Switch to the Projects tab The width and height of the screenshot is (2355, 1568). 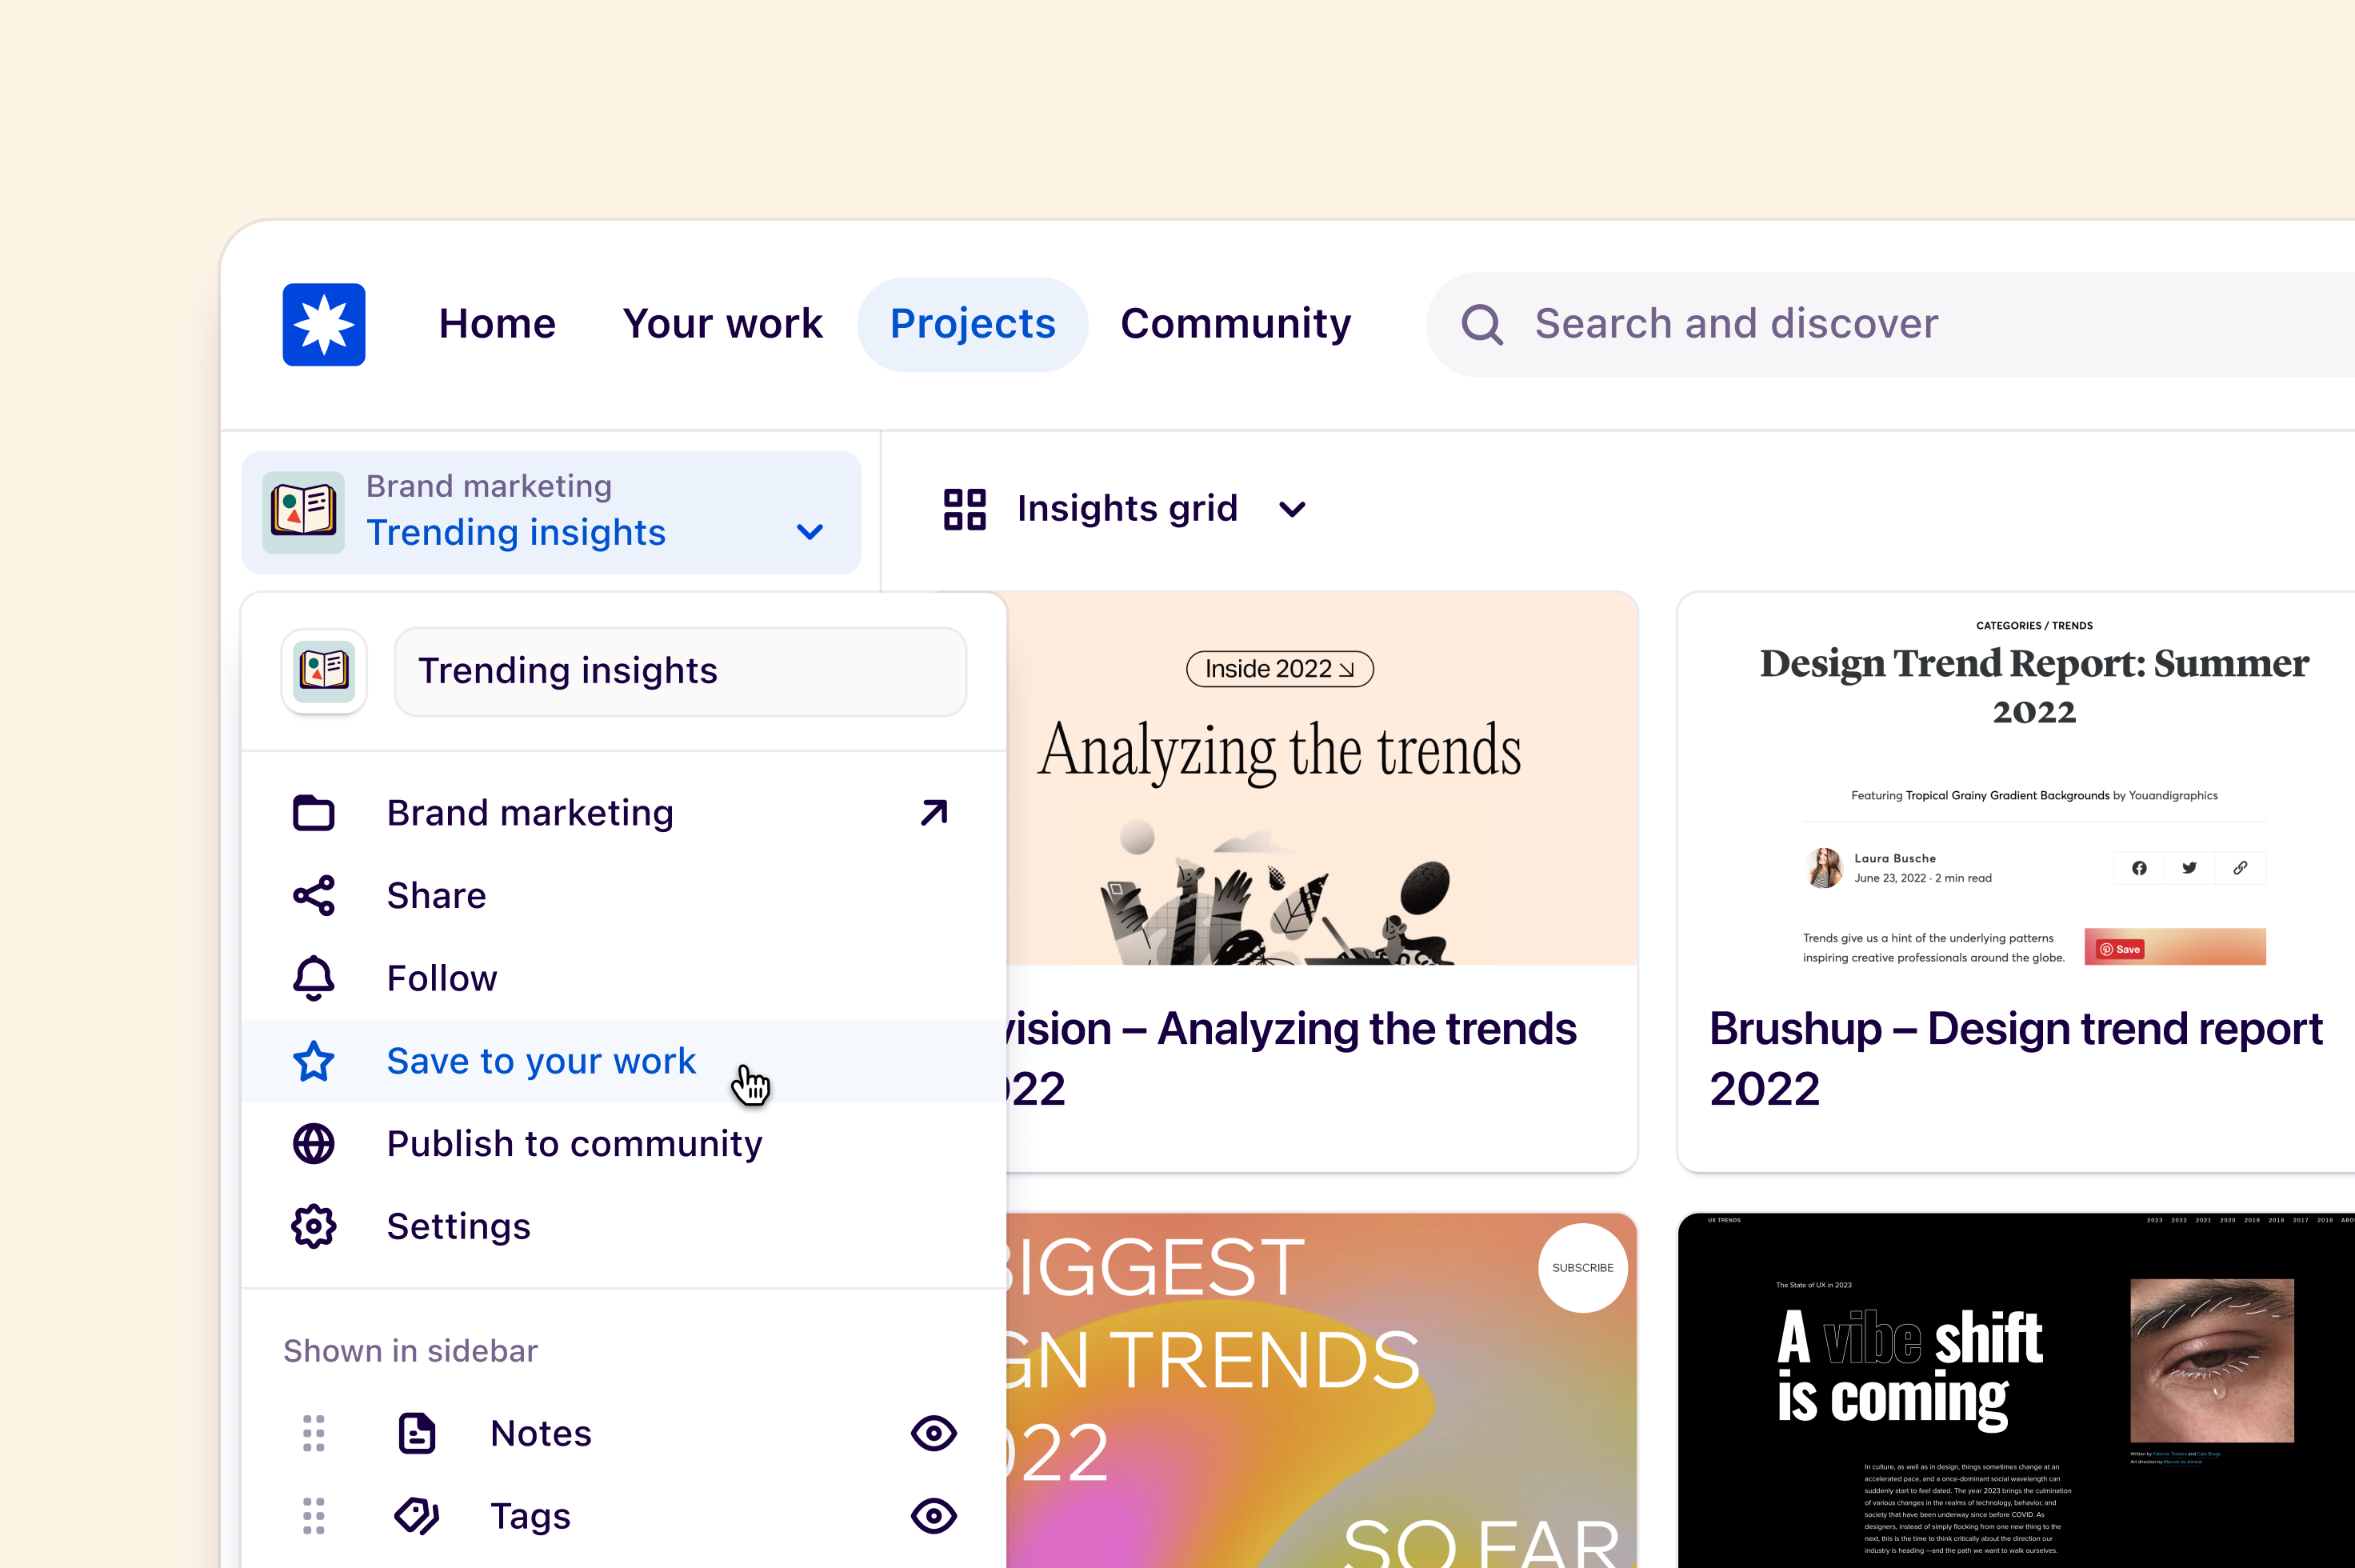pos(972,324)
